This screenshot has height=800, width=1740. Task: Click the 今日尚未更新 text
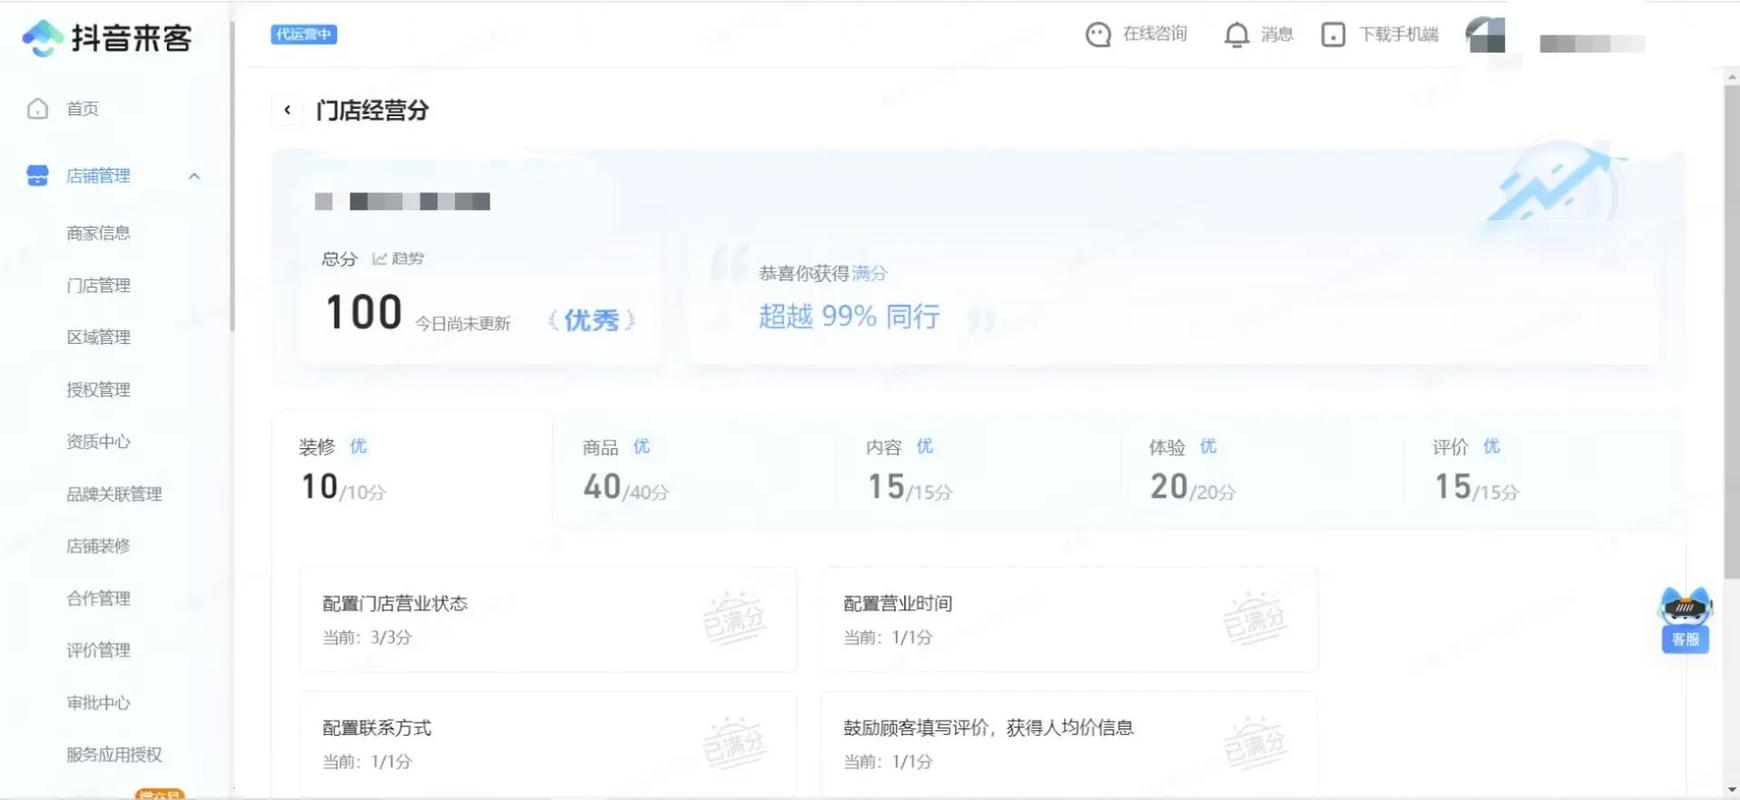(463, 323)
